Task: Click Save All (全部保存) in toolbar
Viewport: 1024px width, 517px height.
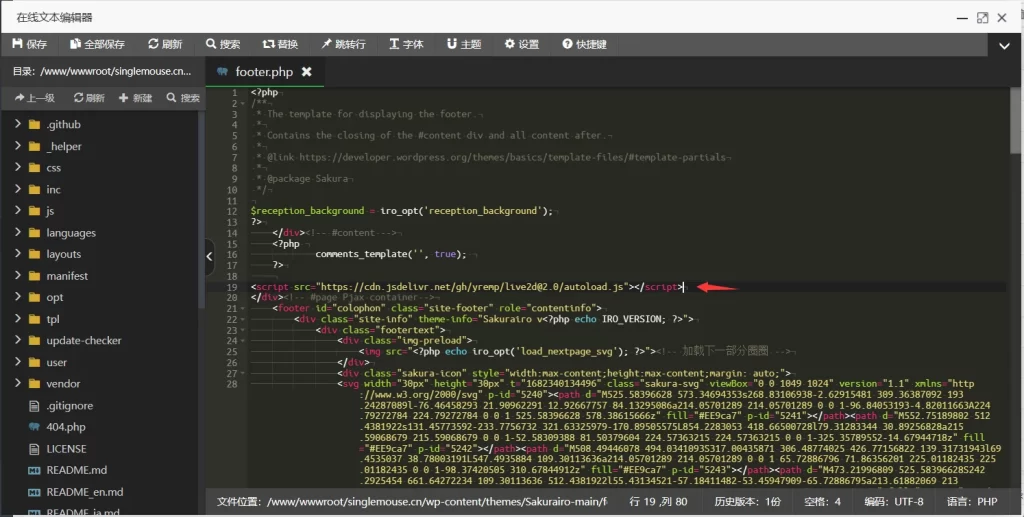Action: tap(97, 44)
